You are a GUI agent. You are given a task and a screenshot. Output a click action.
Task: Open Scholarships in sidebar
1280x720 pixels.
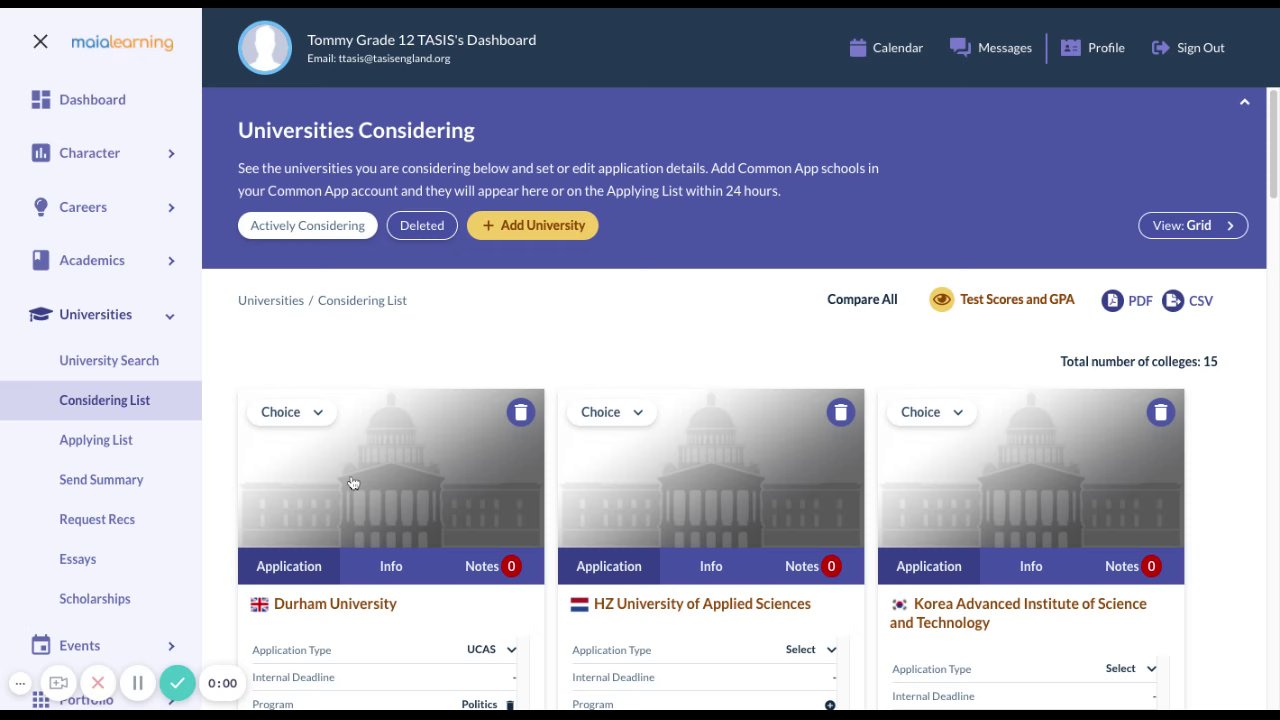[95, 599]
